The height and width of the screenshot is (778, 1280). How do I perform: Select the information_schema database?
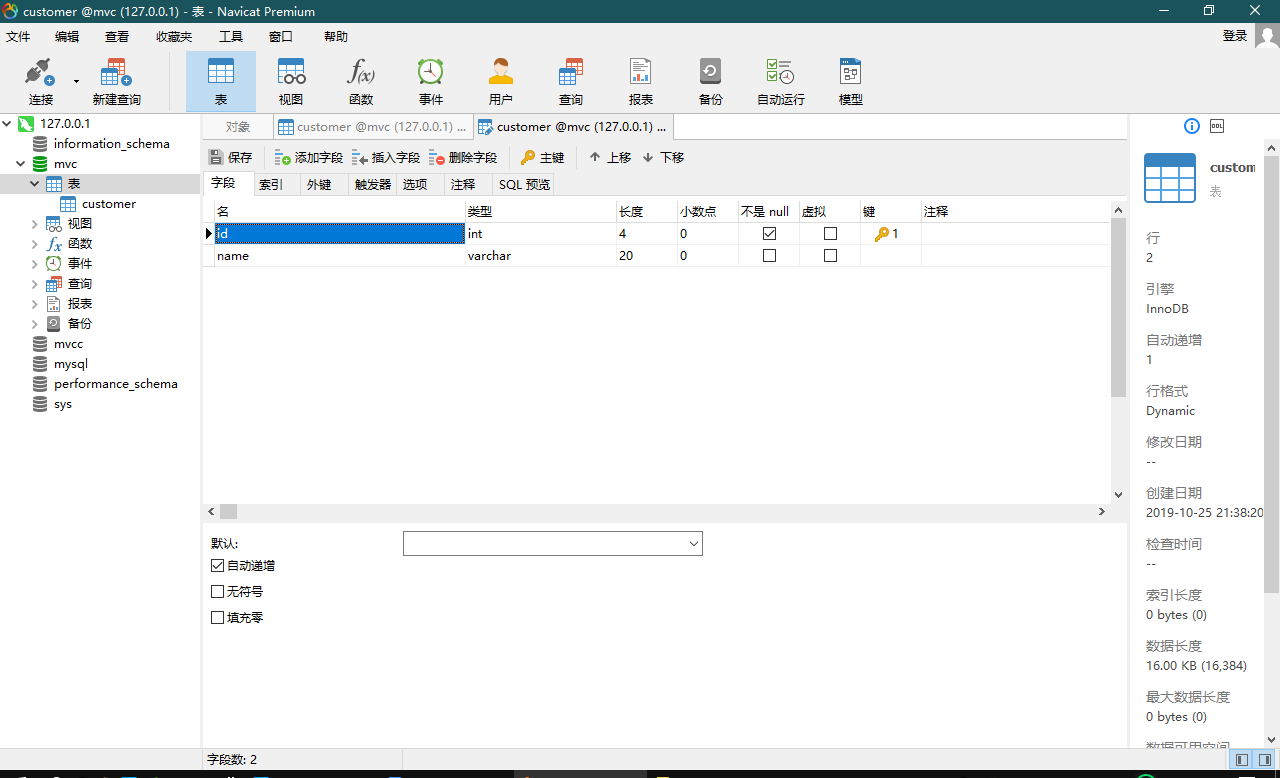[x=112, y=144]
